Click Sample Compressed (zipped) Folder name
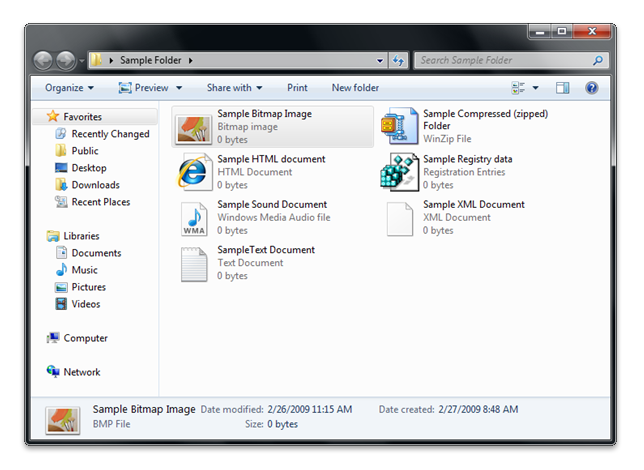Screen dimensions: 644x470 pos(485,120)
